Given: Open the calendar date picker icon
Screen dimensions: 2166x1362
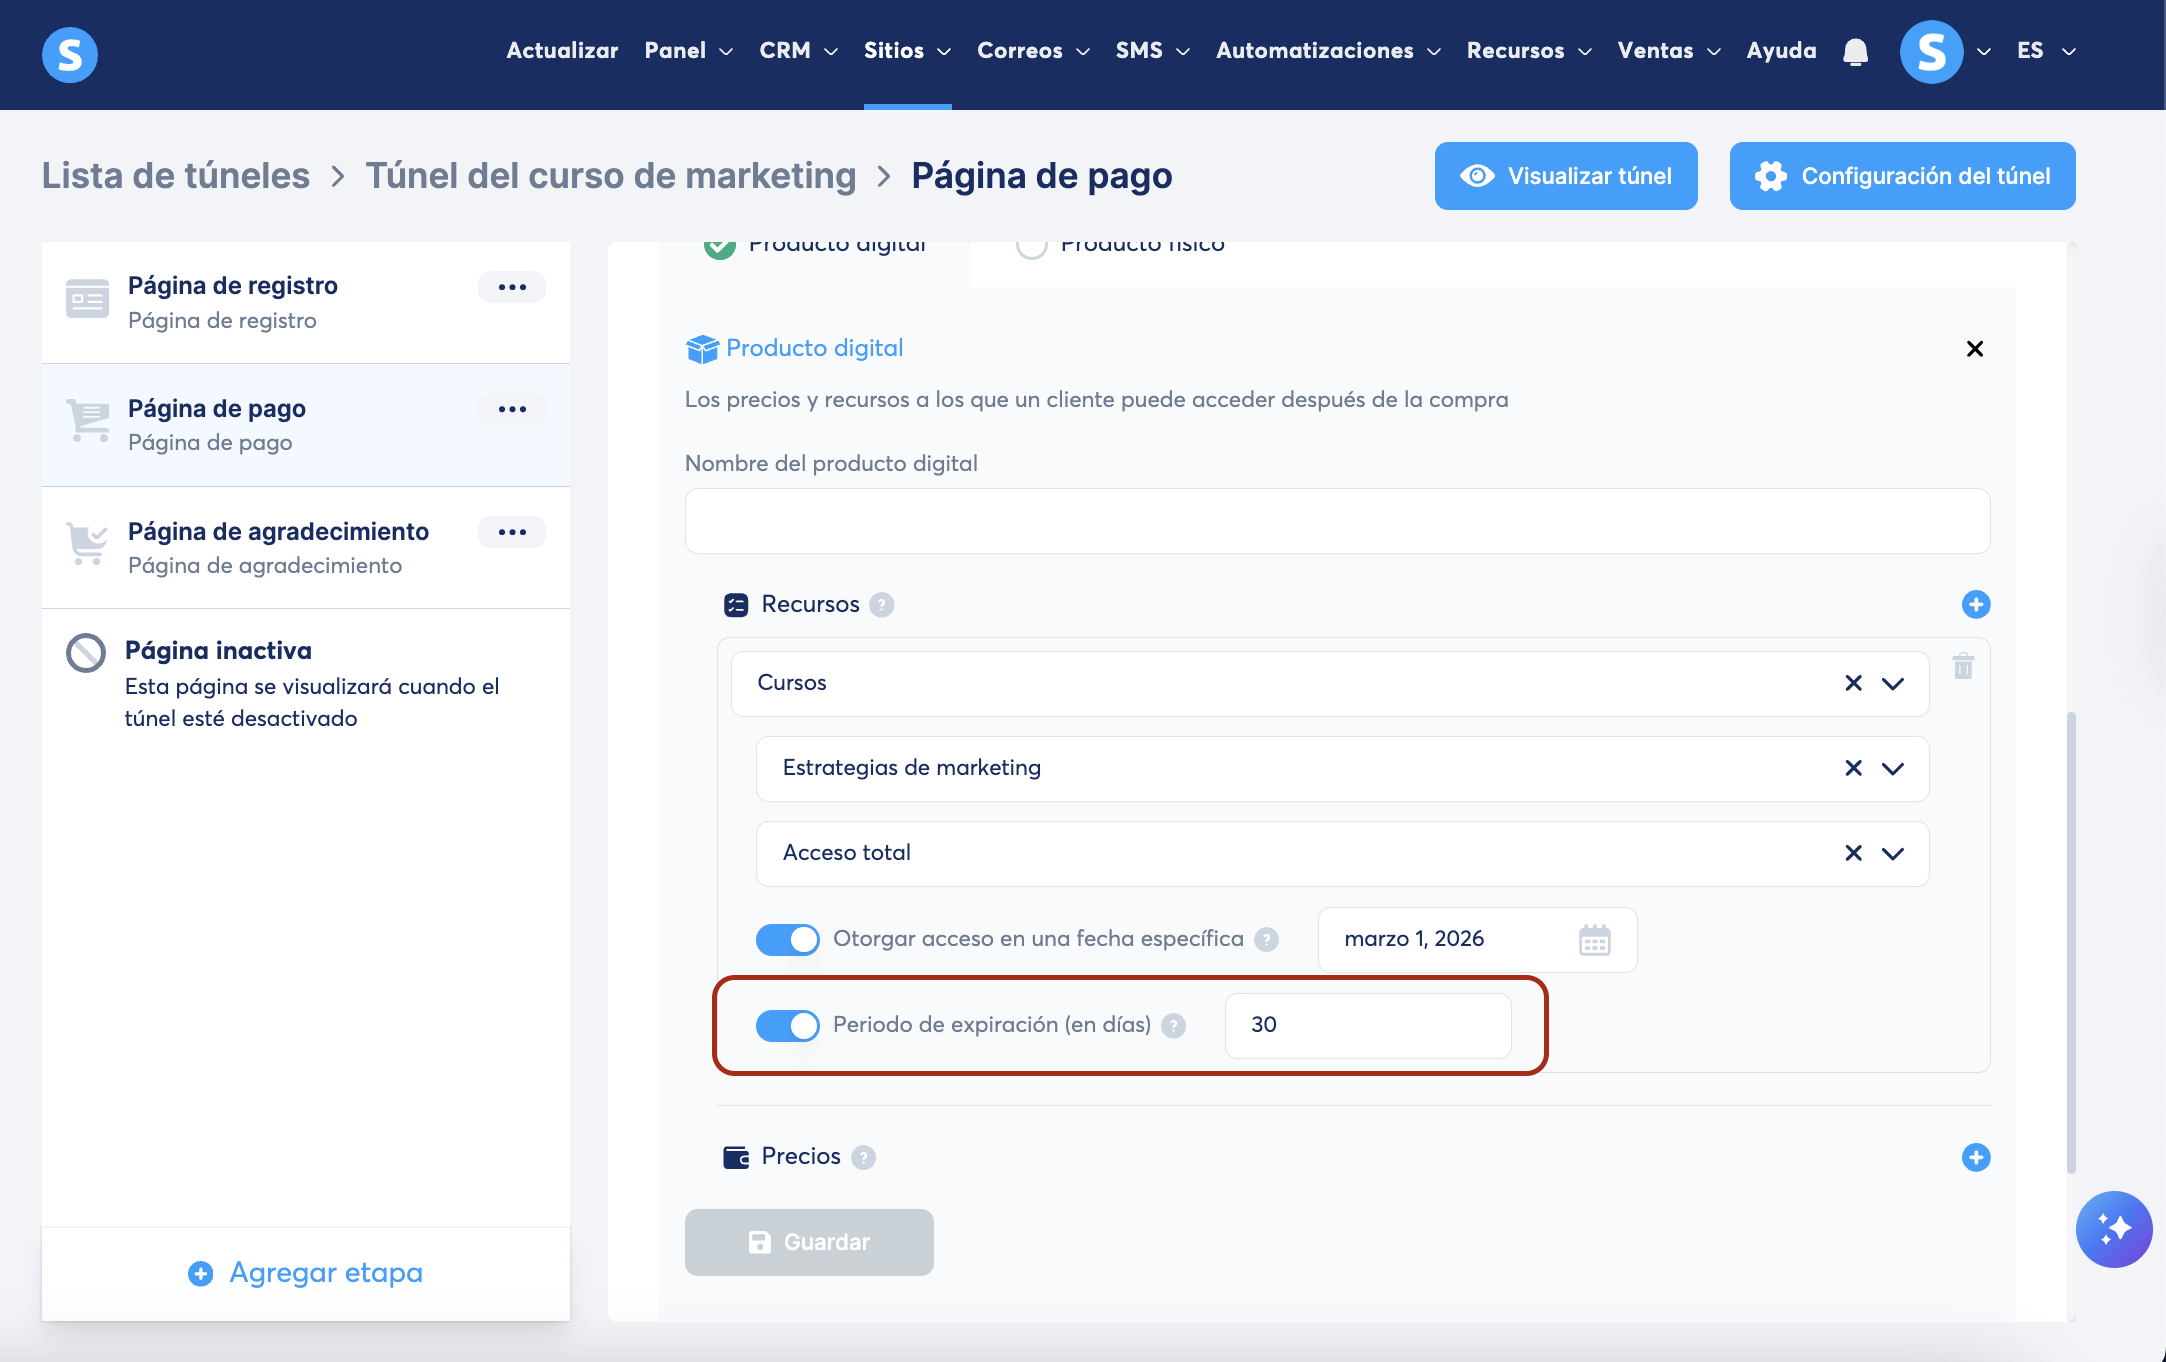Looking at the screenshot, I should pyautogui.click(x=1594, y=940).
